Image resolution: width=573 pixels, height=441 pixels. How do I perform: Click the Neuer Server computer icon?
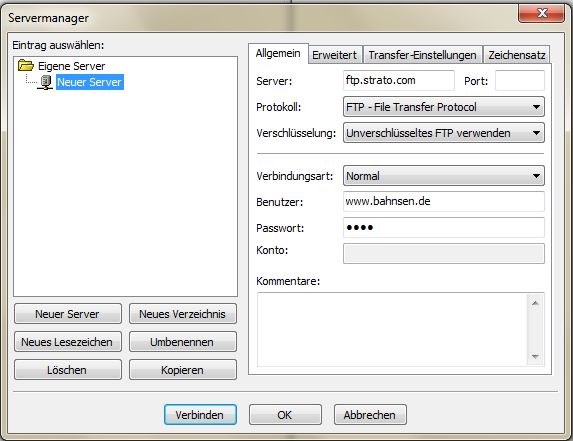[45, 82]
